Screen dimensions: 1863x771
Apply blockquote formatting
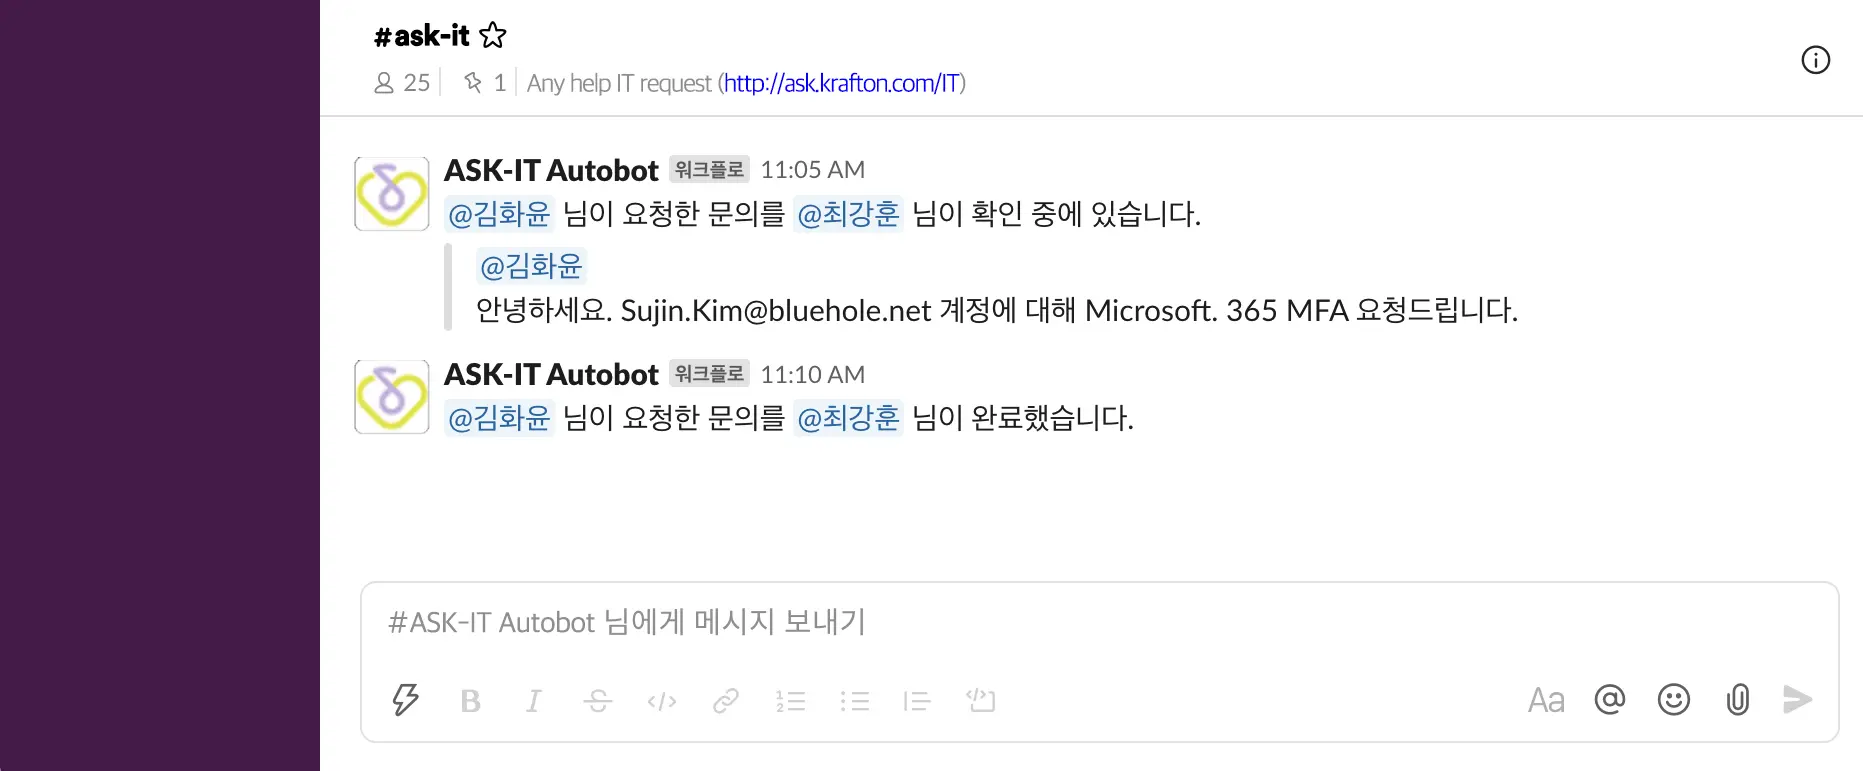click(x=917, y=701)
